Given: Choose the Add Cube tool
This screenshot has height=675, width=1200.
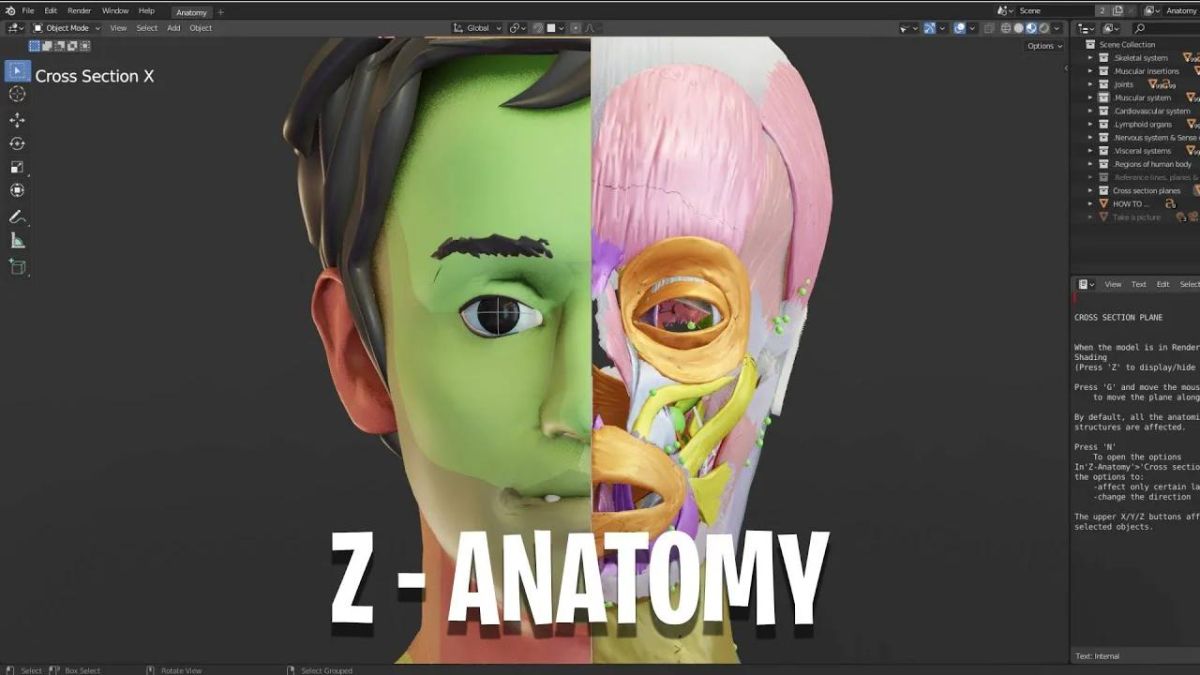Looking at the screenshot, I should (x=17, y=266).
